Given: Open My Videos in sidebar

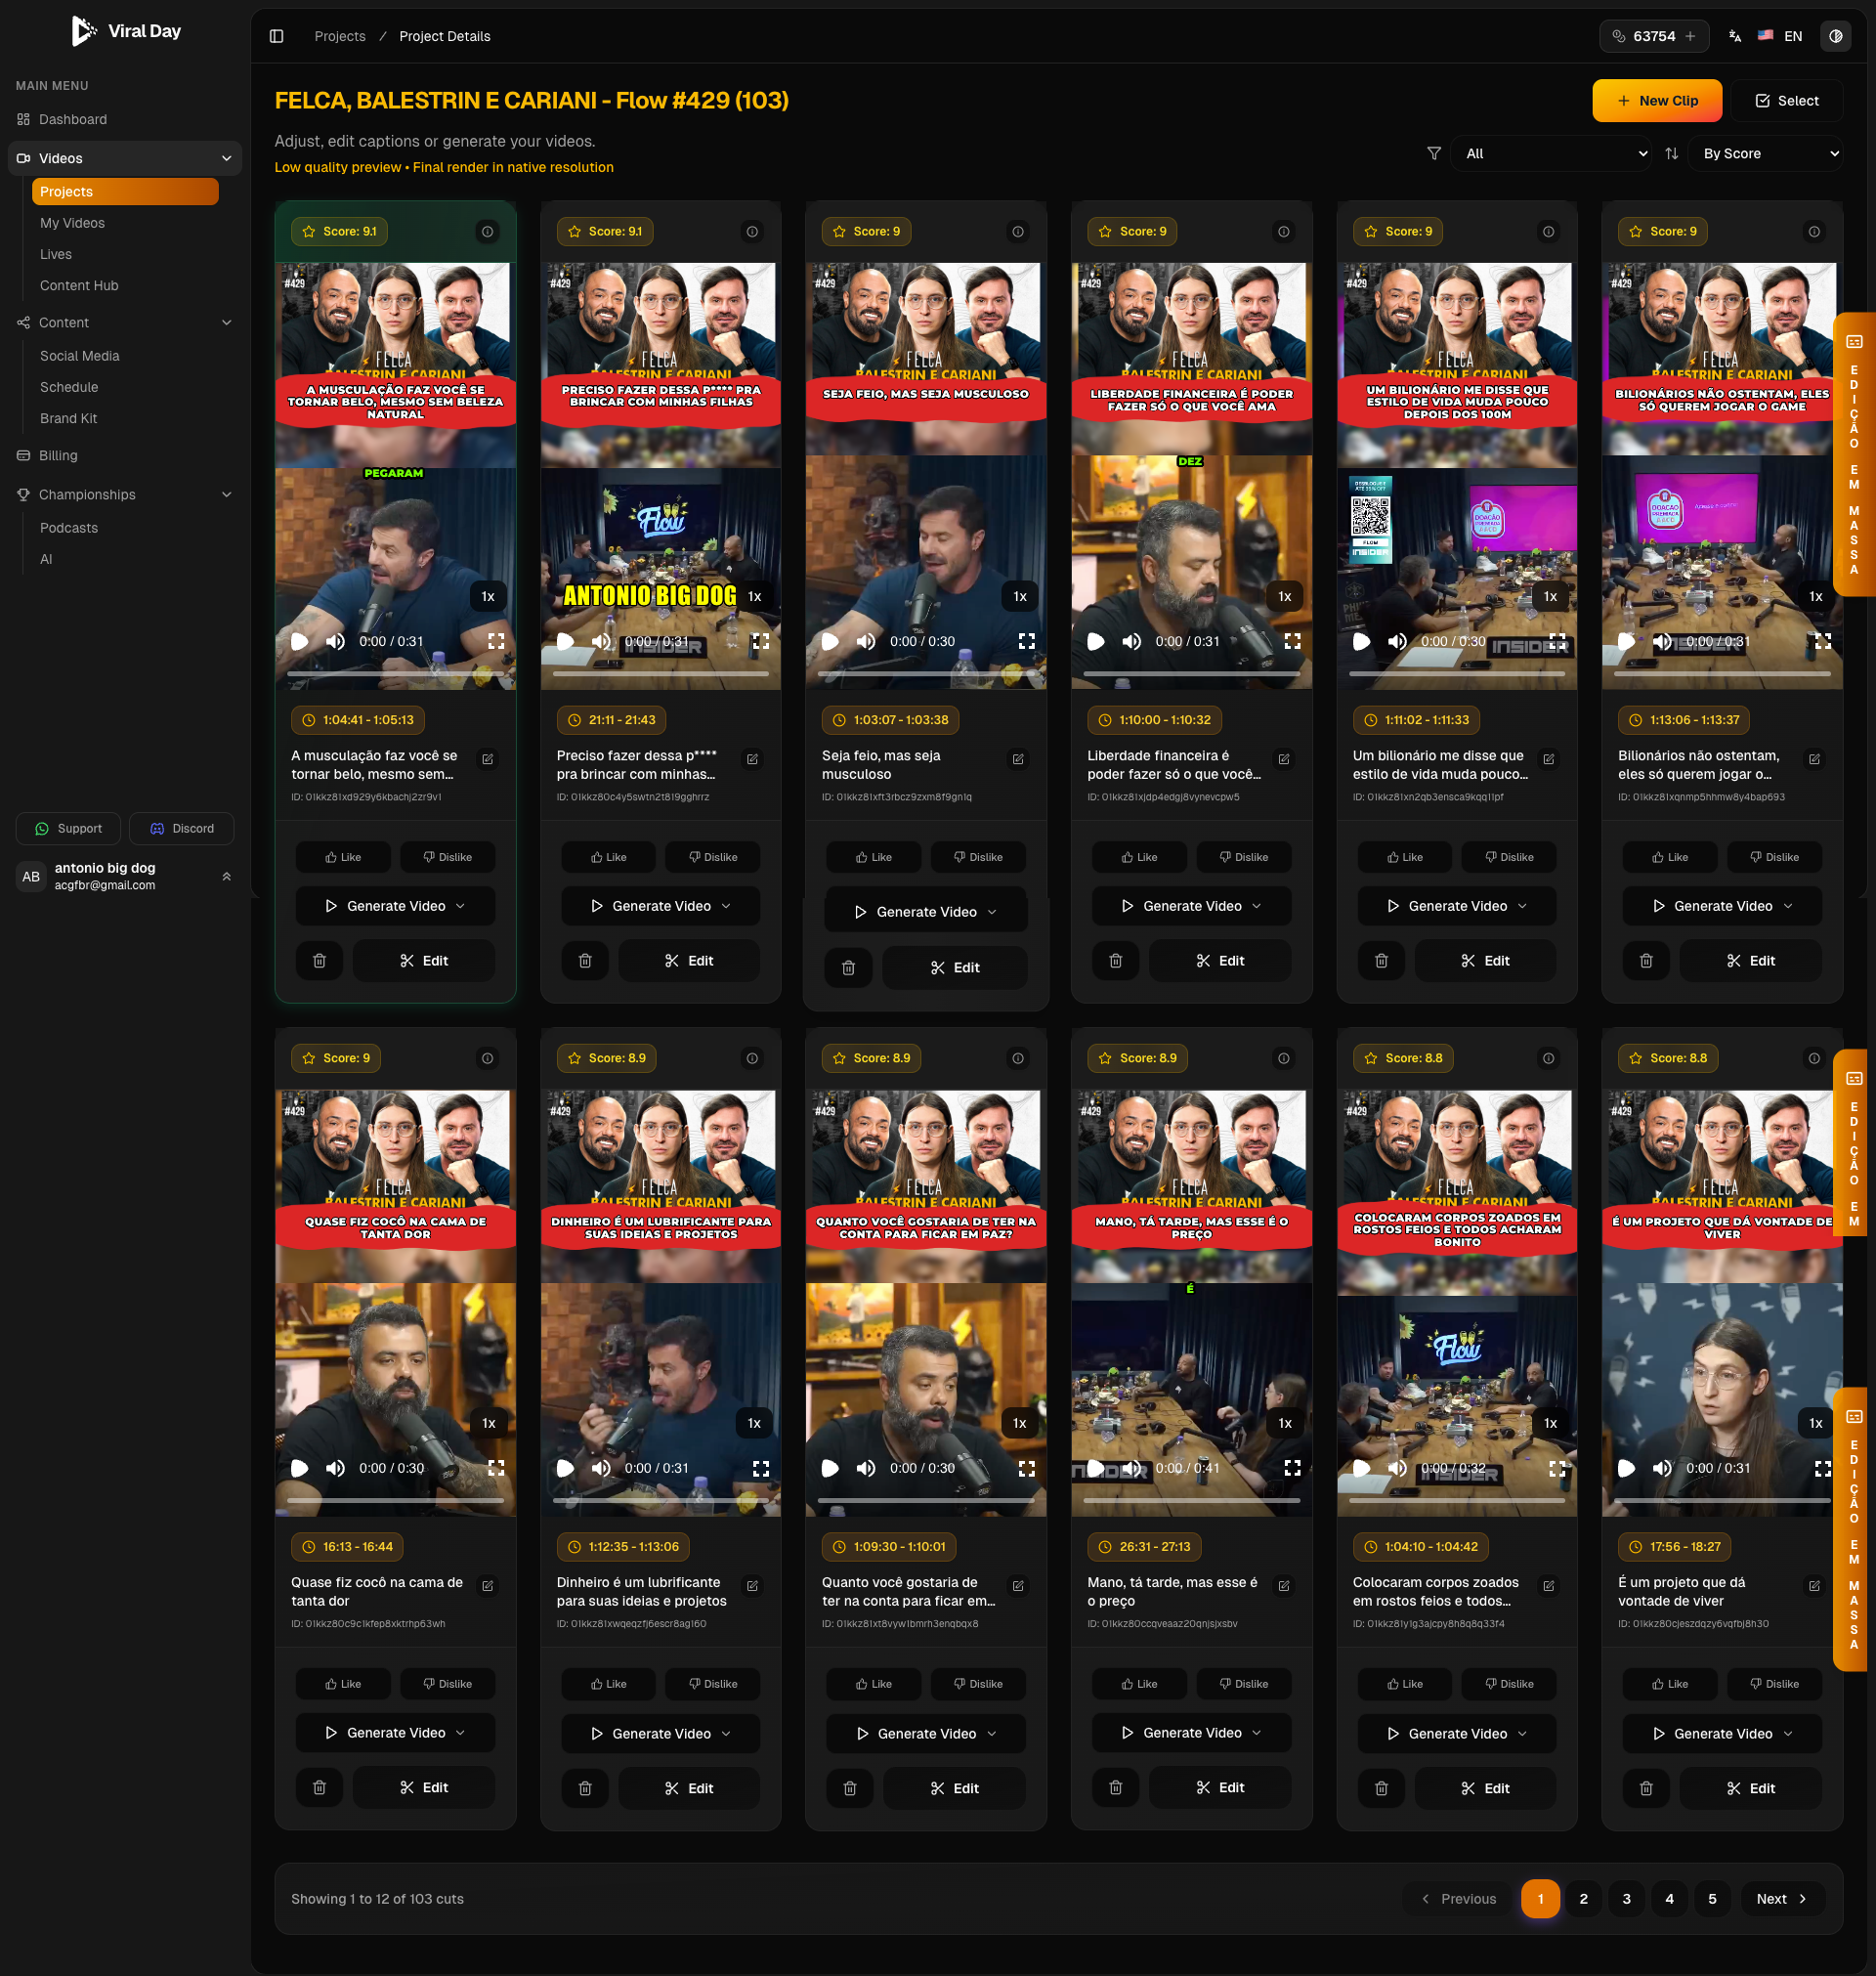Looking at the screenshot, I should [x=72, y=223].
